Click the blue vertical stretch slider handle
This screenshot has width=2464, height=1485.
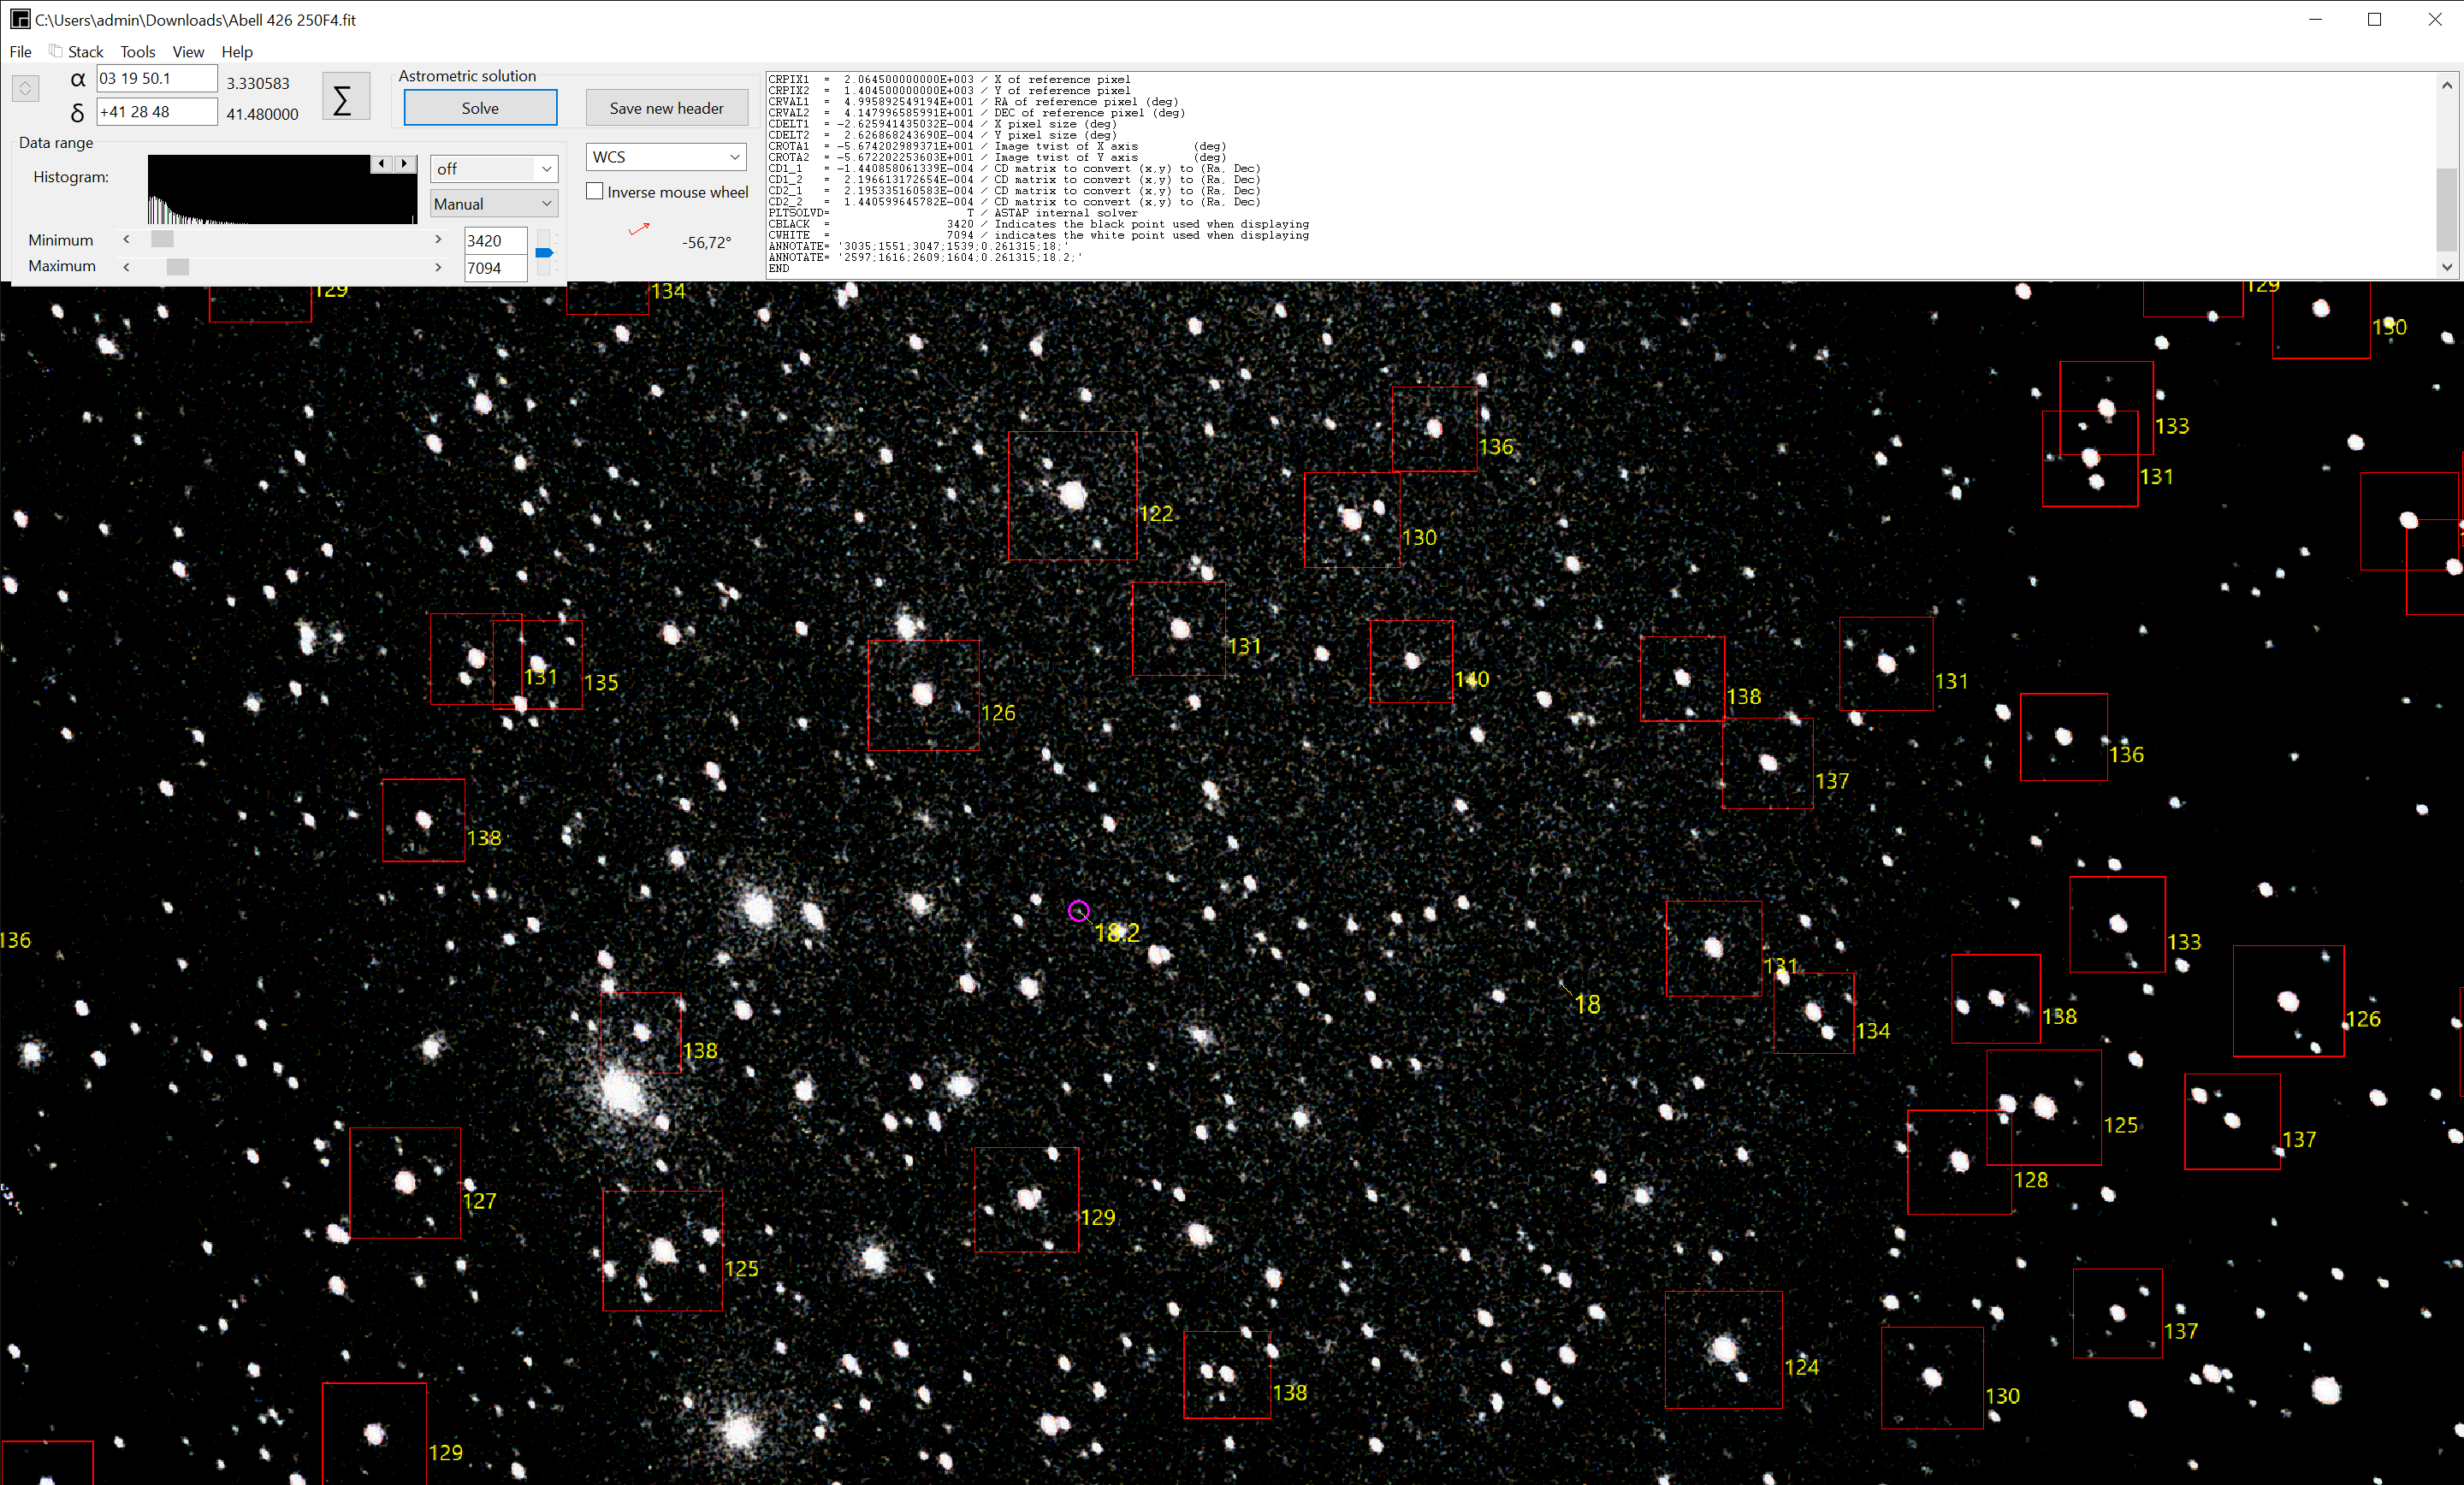pyautogui.click(x=544, y=253)
